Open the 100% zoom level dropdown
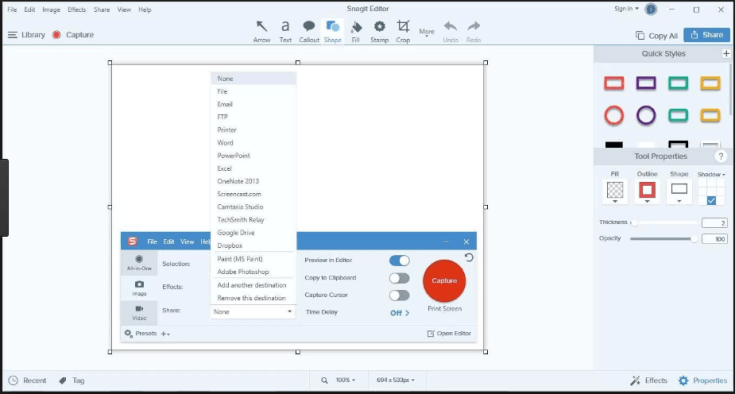 click(345, 380)
